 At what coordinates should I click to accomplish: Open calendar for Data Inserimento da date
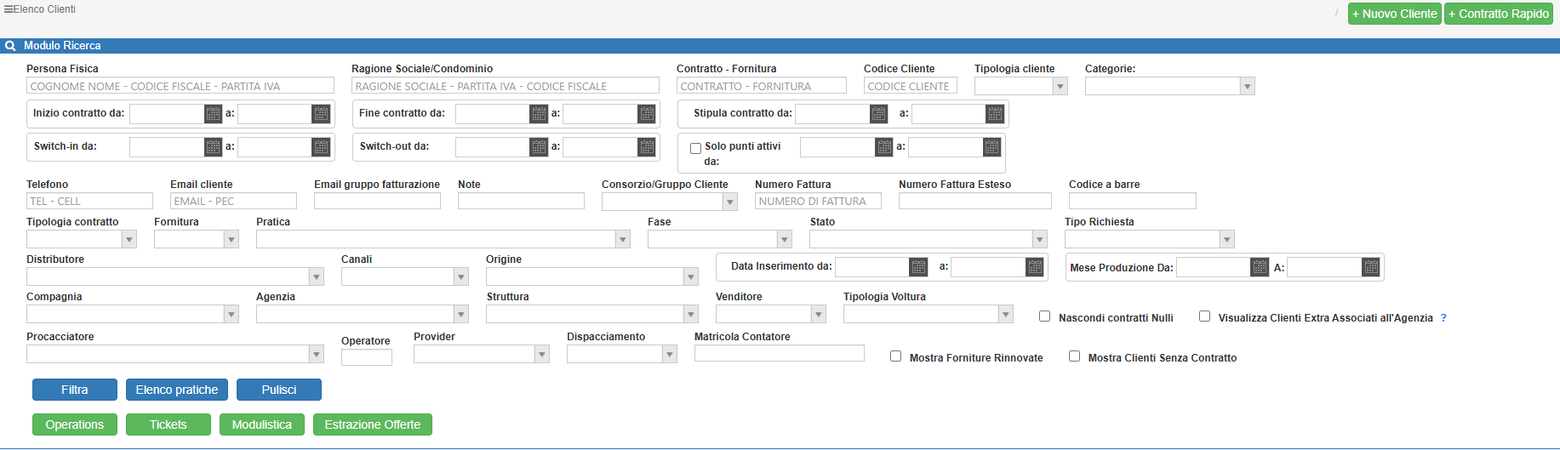tap(918, 267)
